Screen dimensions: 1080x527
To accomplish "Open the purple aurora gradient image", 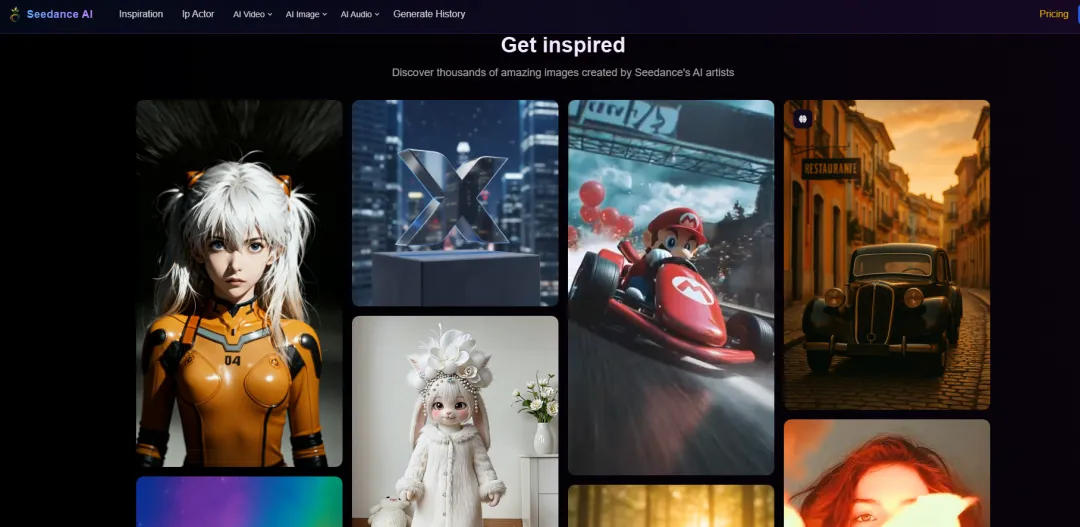I will coord(239,502).
